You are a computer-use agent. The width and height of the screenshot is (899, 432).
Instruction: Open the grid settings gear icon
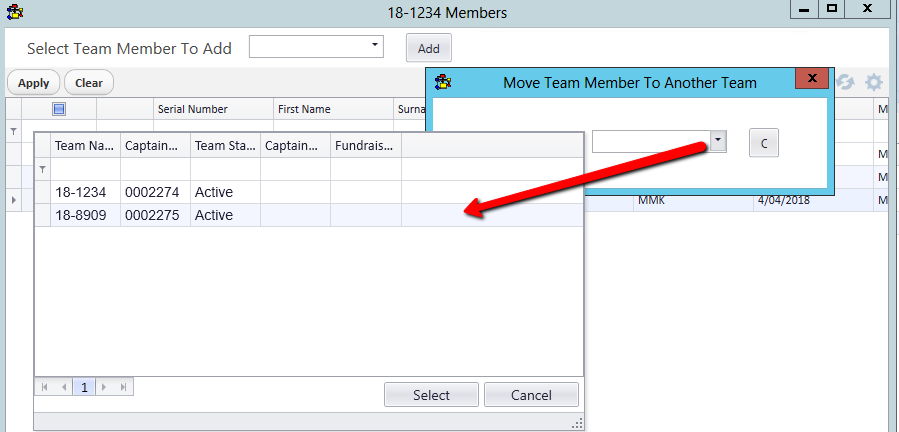click(875, 83)
